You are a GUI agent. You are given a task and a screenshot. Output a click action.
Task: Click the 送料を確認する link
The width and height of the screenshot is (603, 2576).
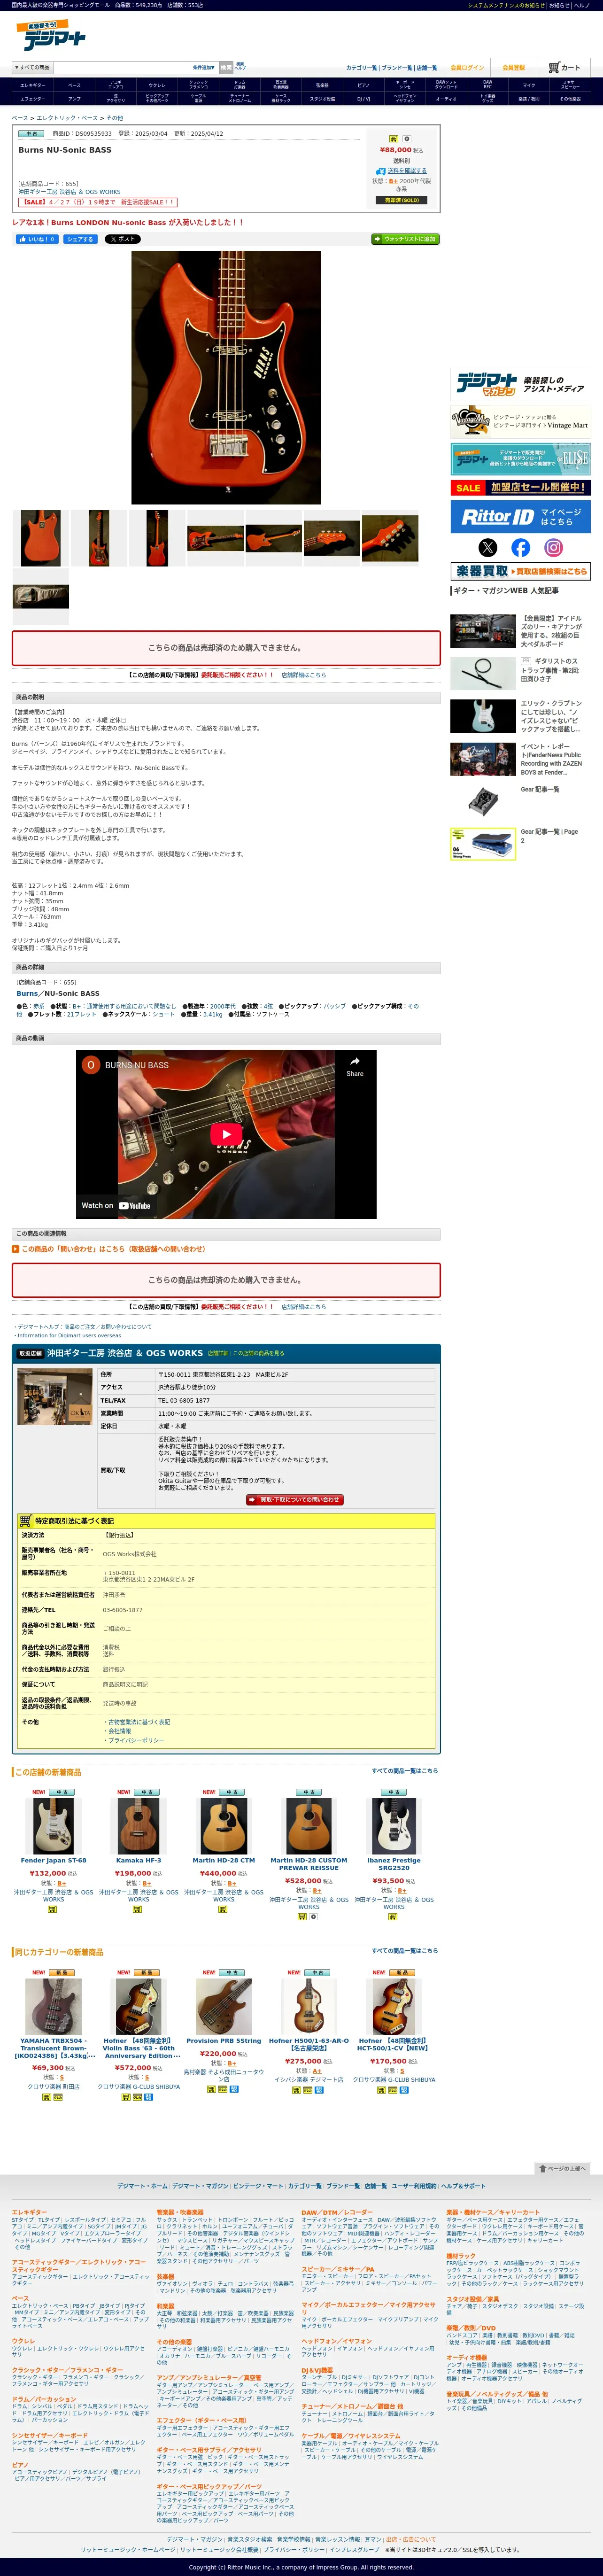[x=406, y=171]
